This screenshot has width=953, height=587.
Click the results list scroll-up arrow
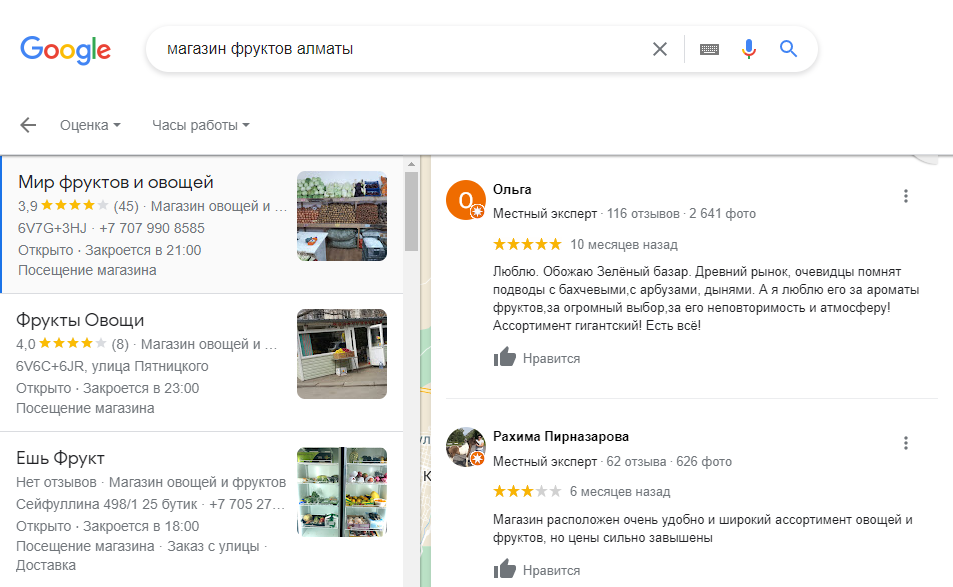411,164
